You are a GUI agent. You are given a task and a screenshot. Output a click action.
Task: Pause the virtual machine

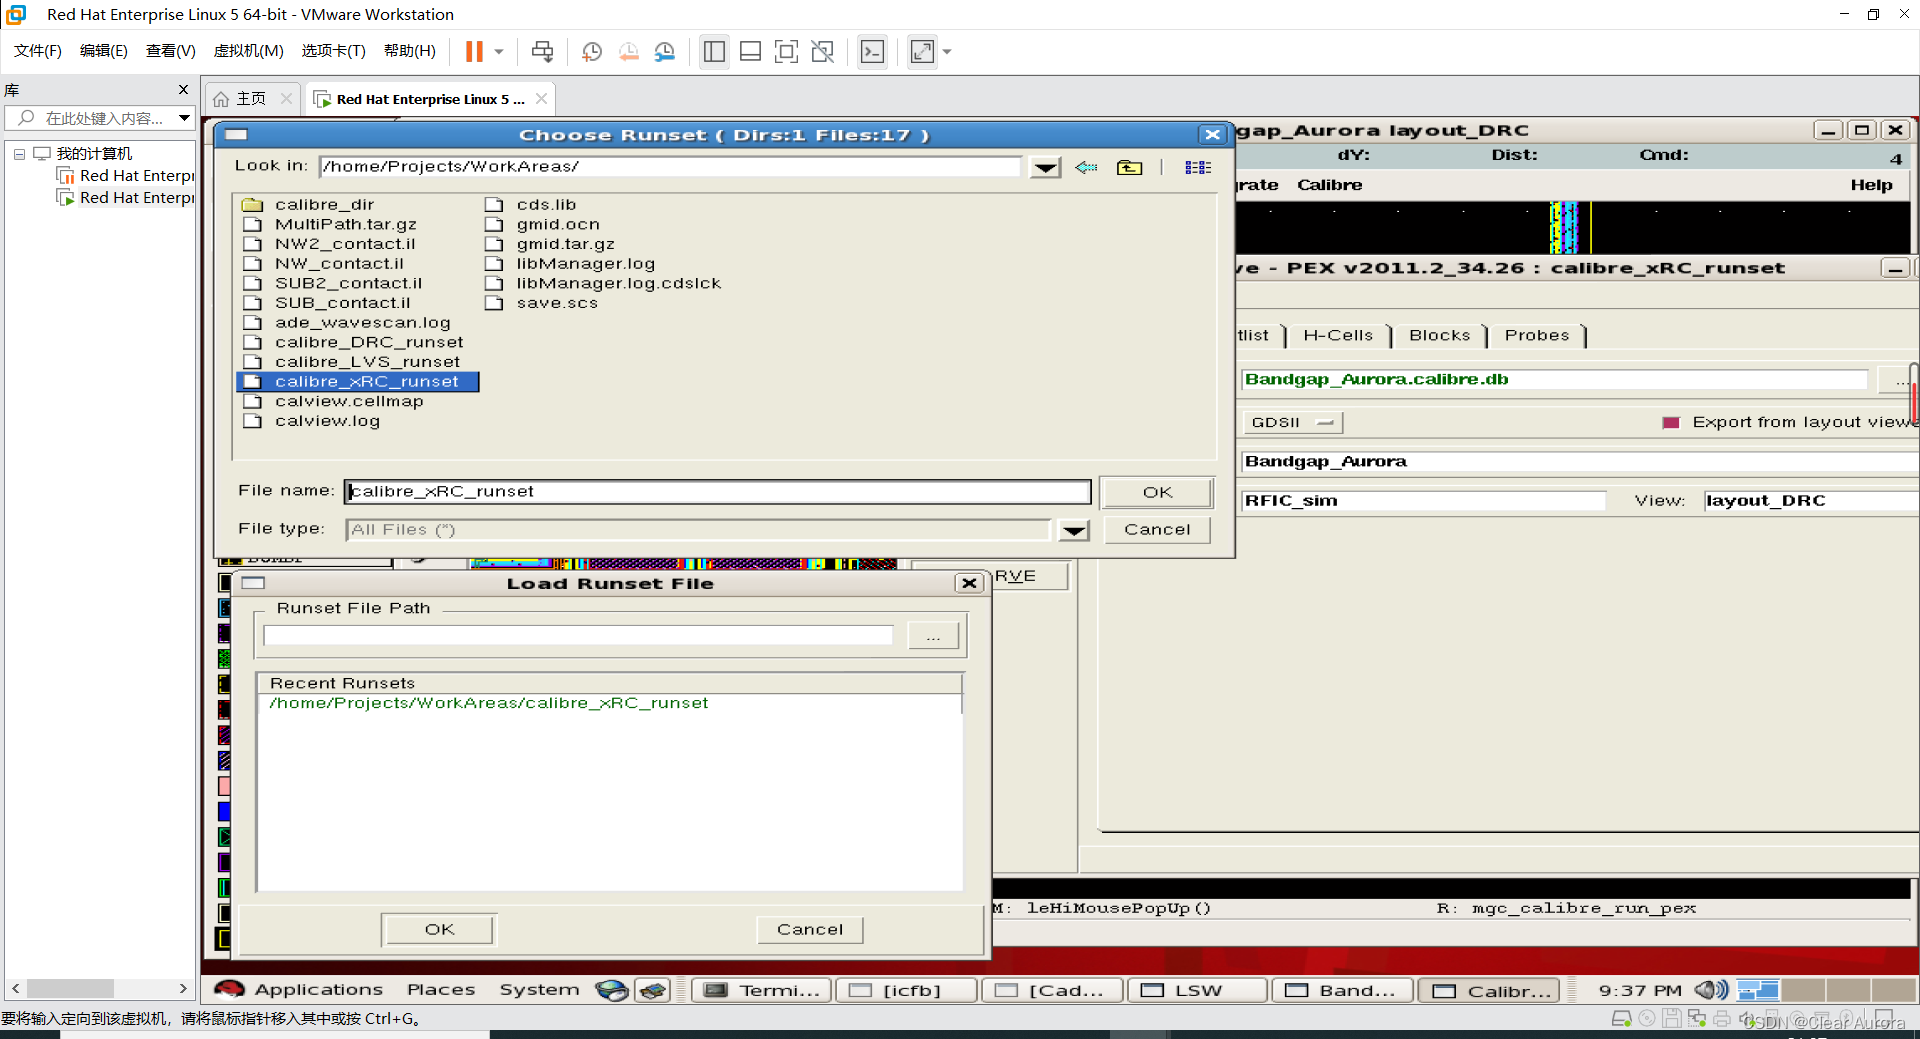tap(474, 51)
